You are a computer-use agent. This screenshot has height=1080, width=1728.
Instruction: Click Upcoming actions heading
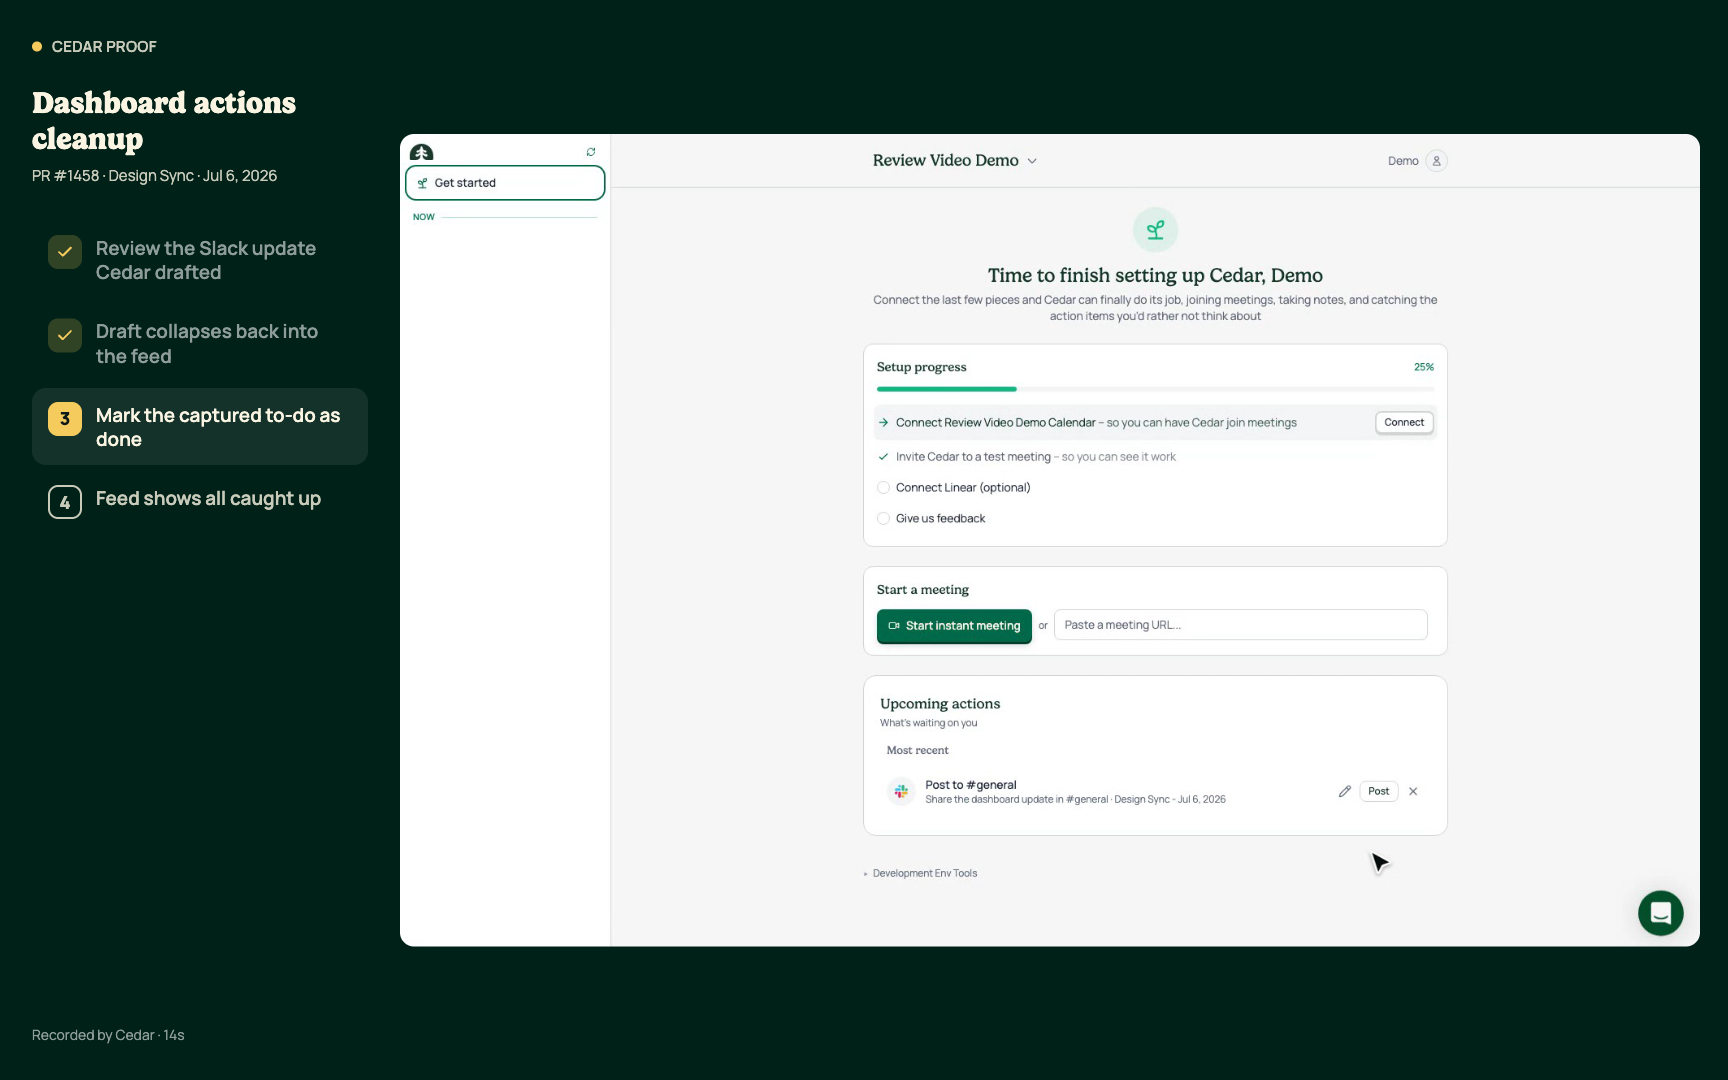(940, 704)
